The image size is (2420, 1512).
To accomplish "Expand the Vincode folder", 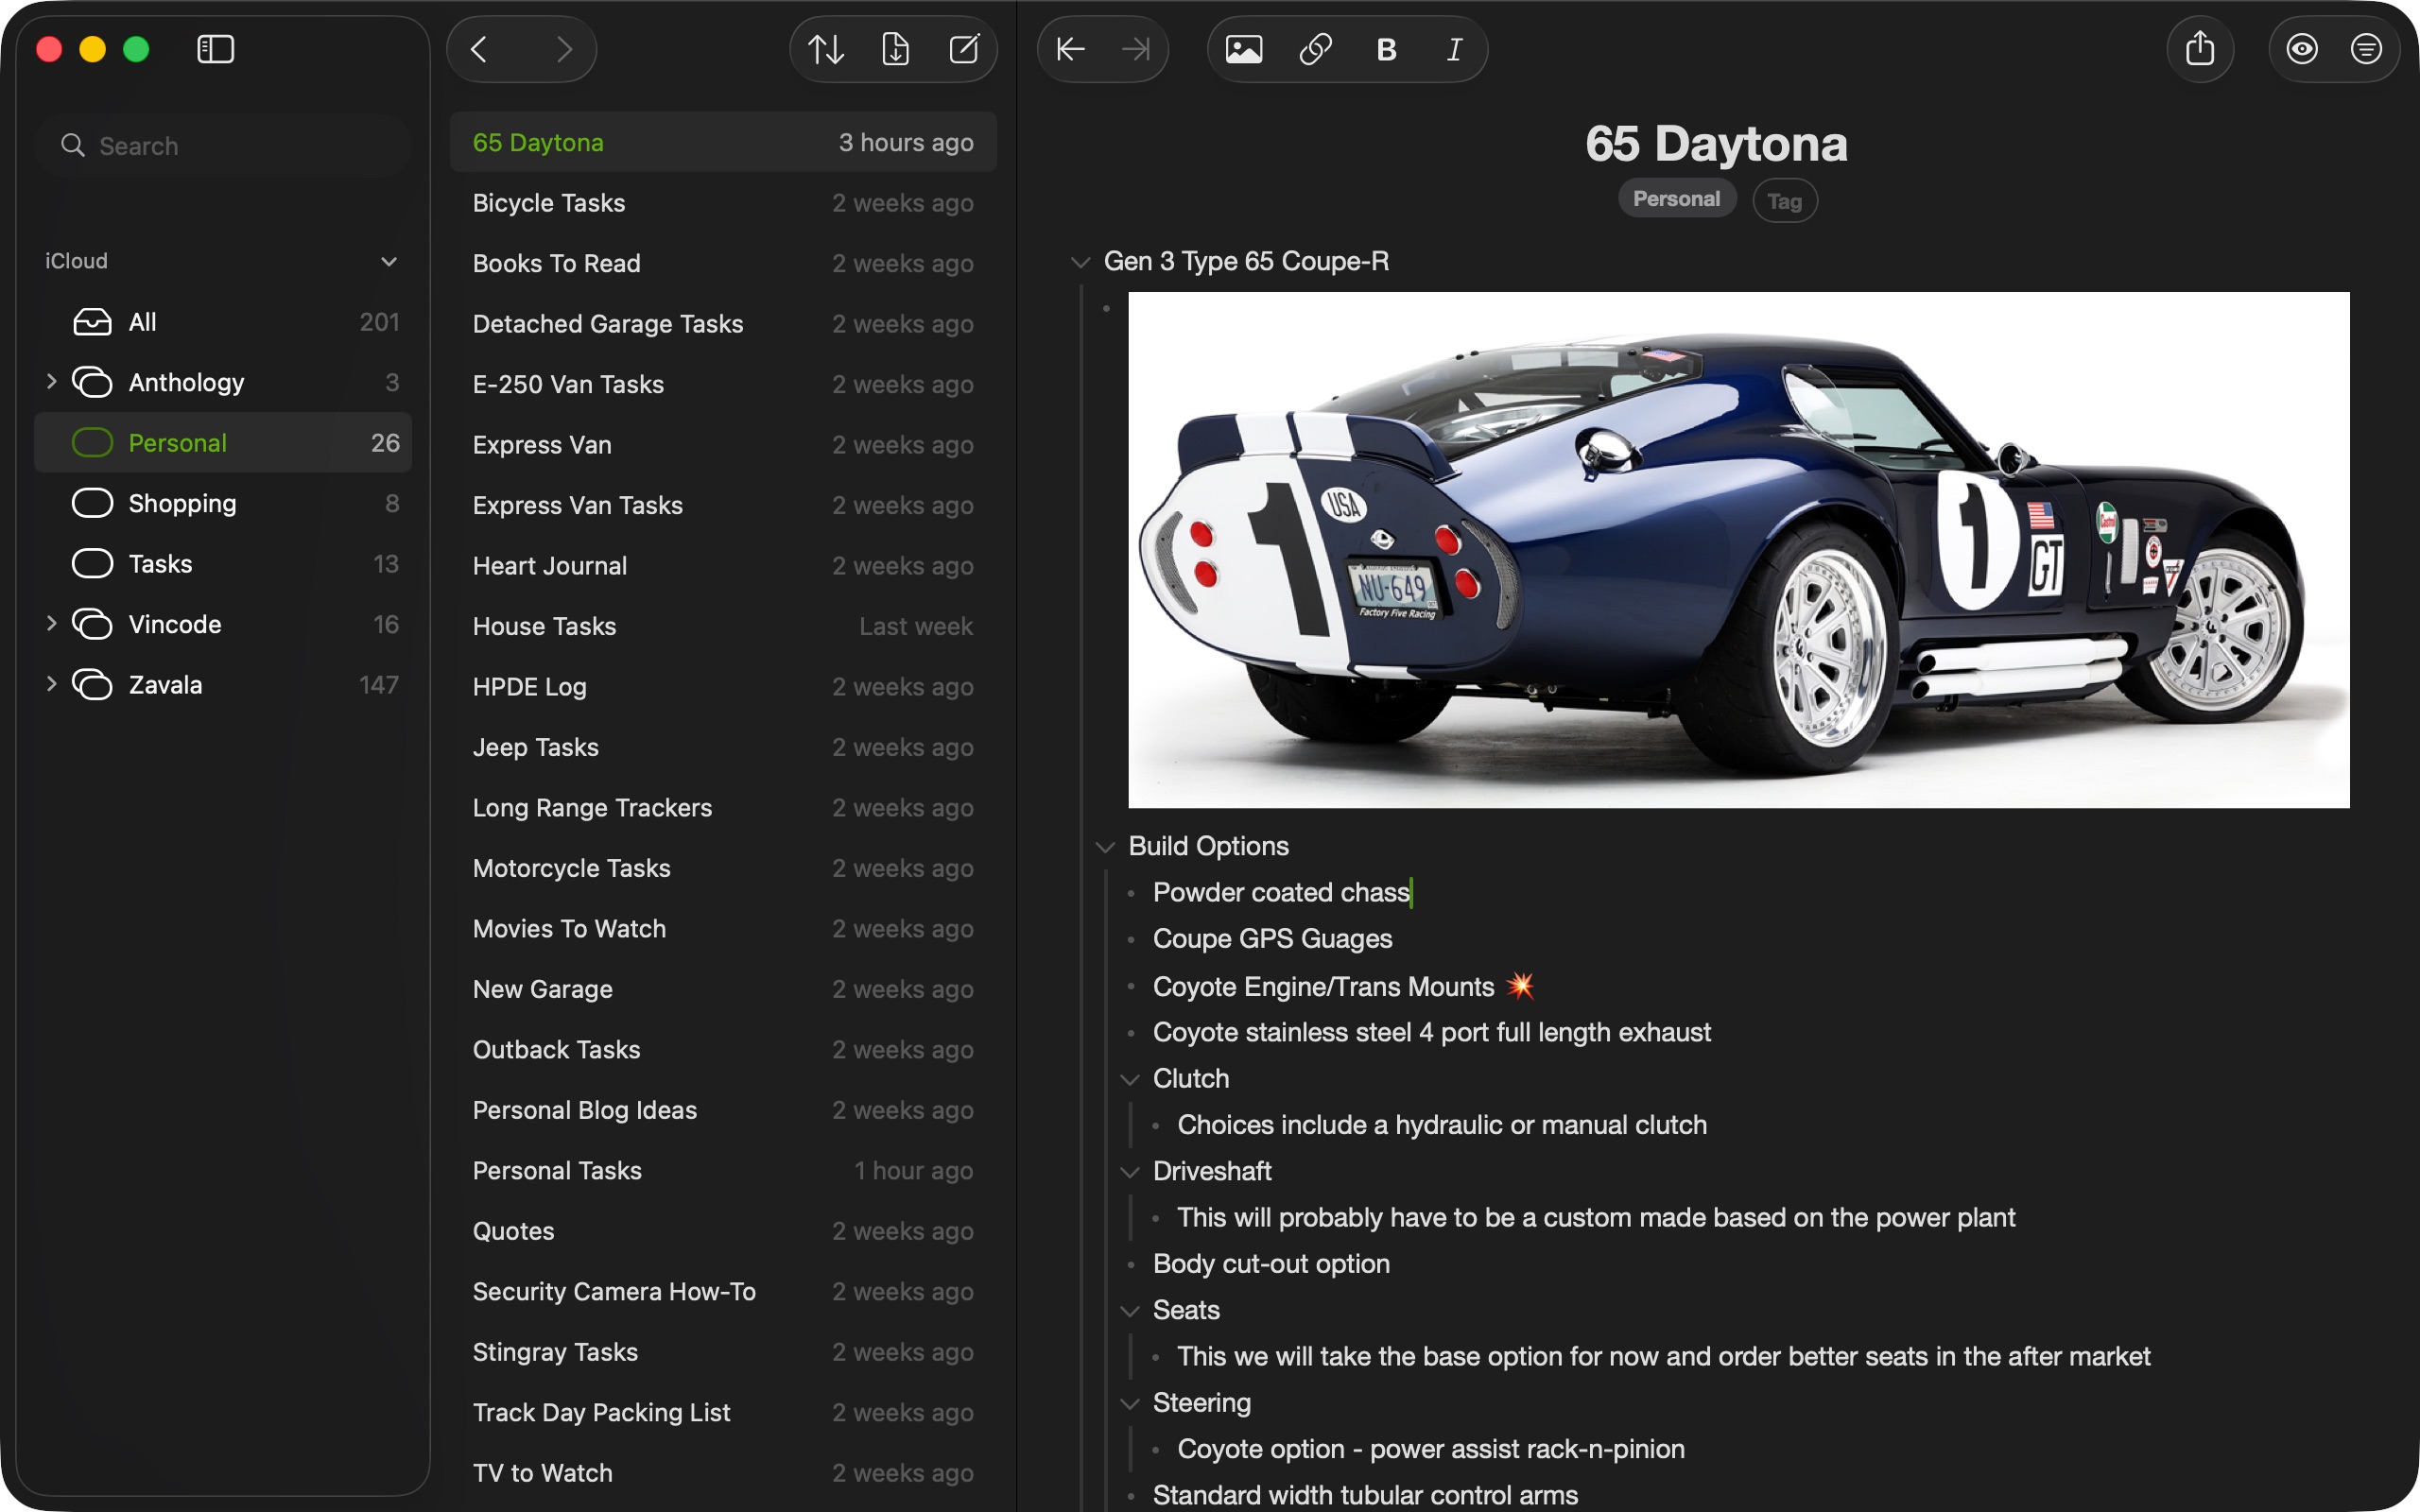I will [x=51, y=624].
